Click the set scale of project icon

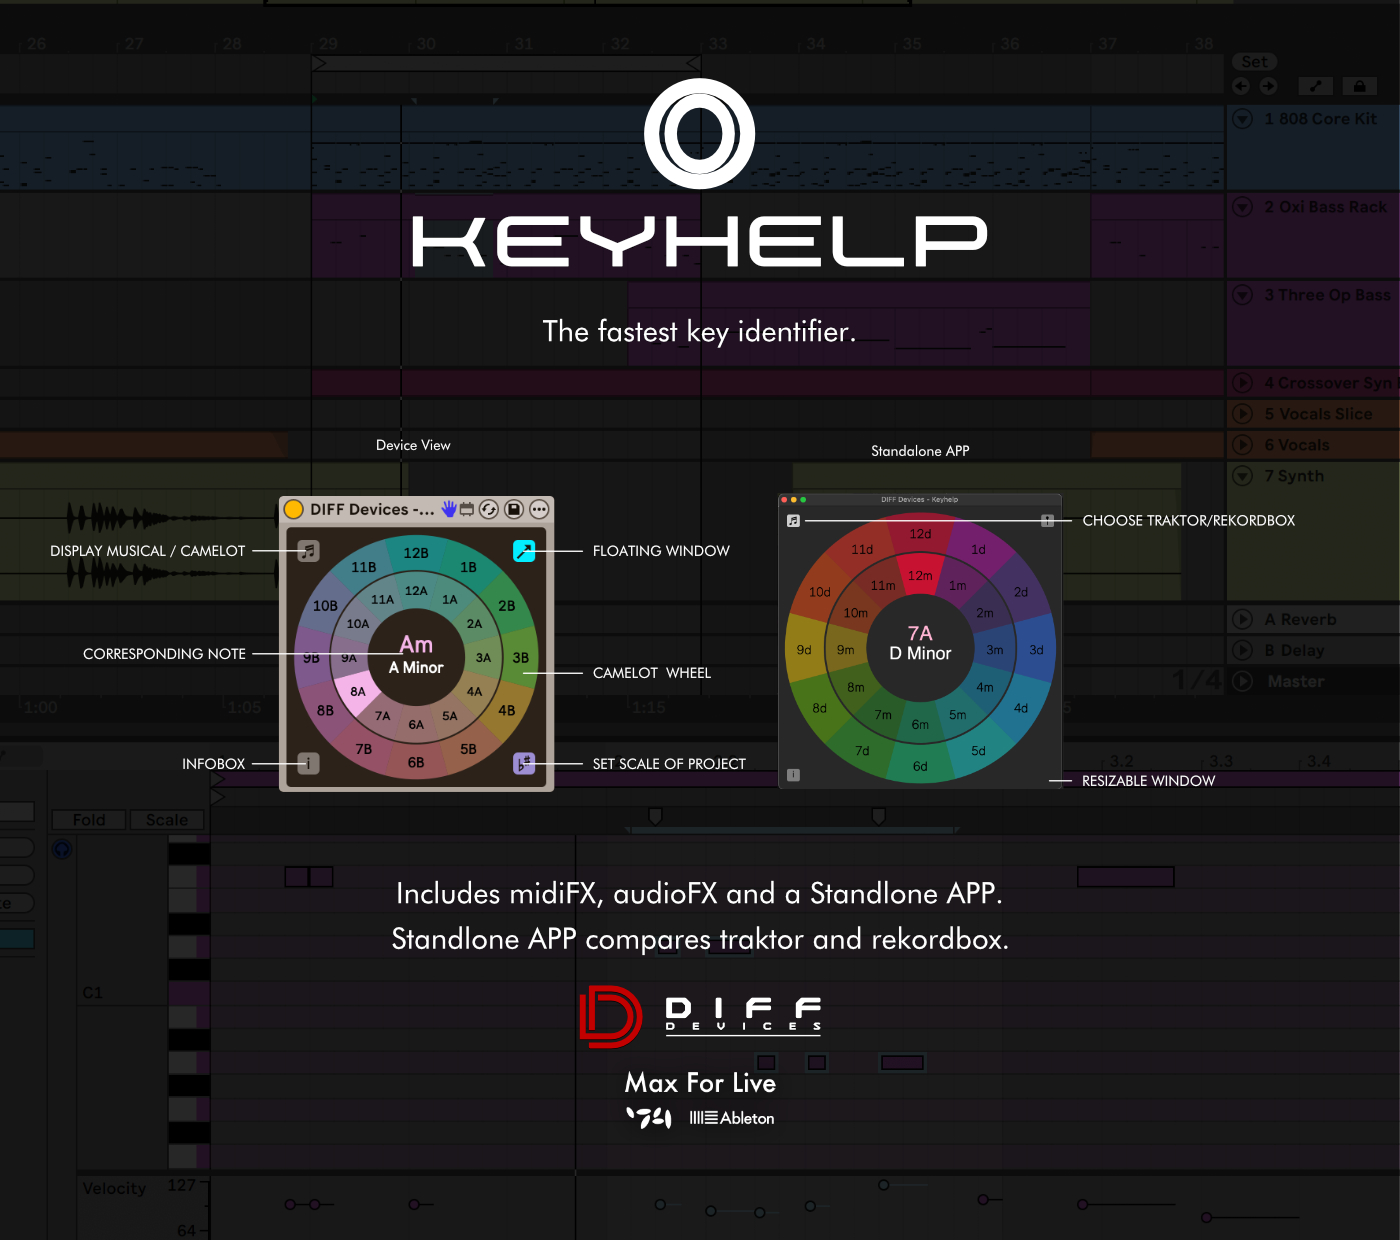tap(524, 764)
